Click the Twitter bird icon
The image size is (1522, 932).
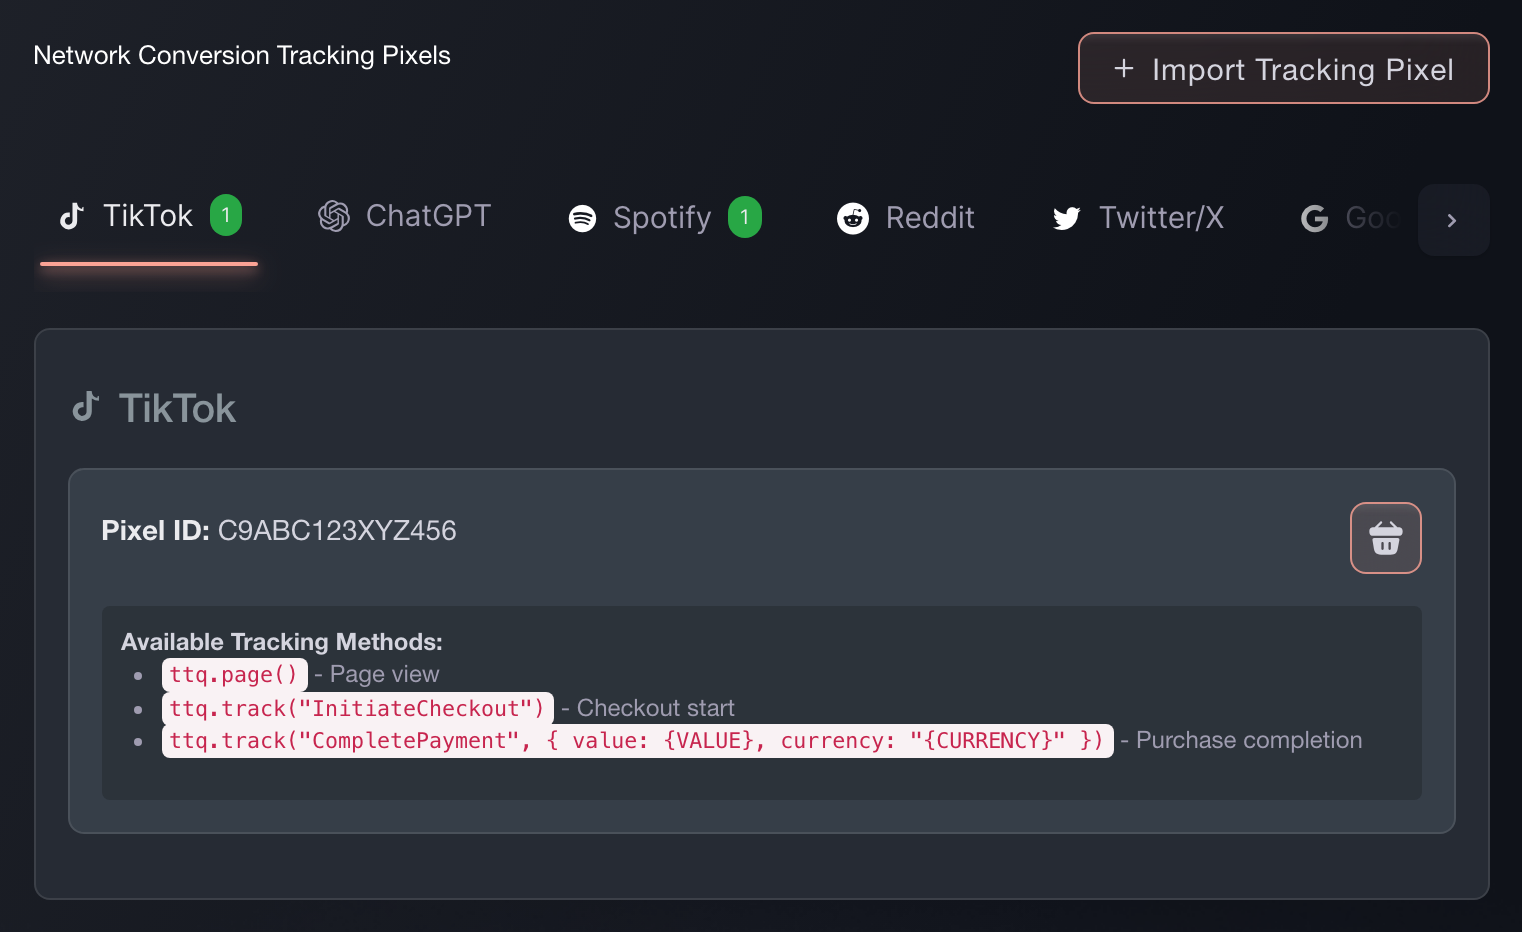pyautogui.click(x=1067, y=218)
